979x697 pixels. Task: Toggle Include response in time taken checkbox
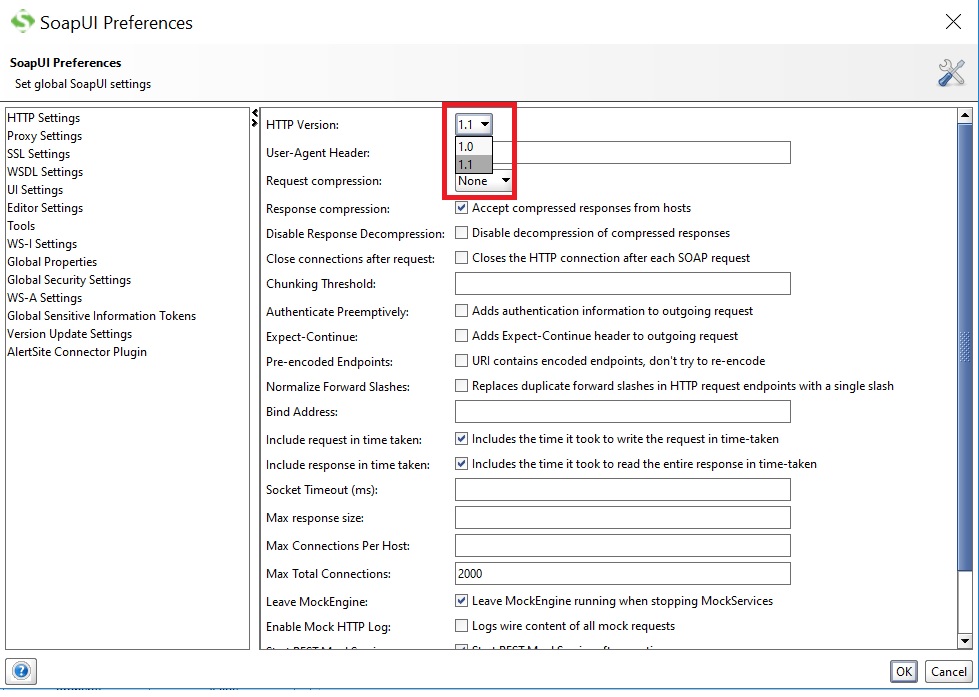click(x=461, y=464)
